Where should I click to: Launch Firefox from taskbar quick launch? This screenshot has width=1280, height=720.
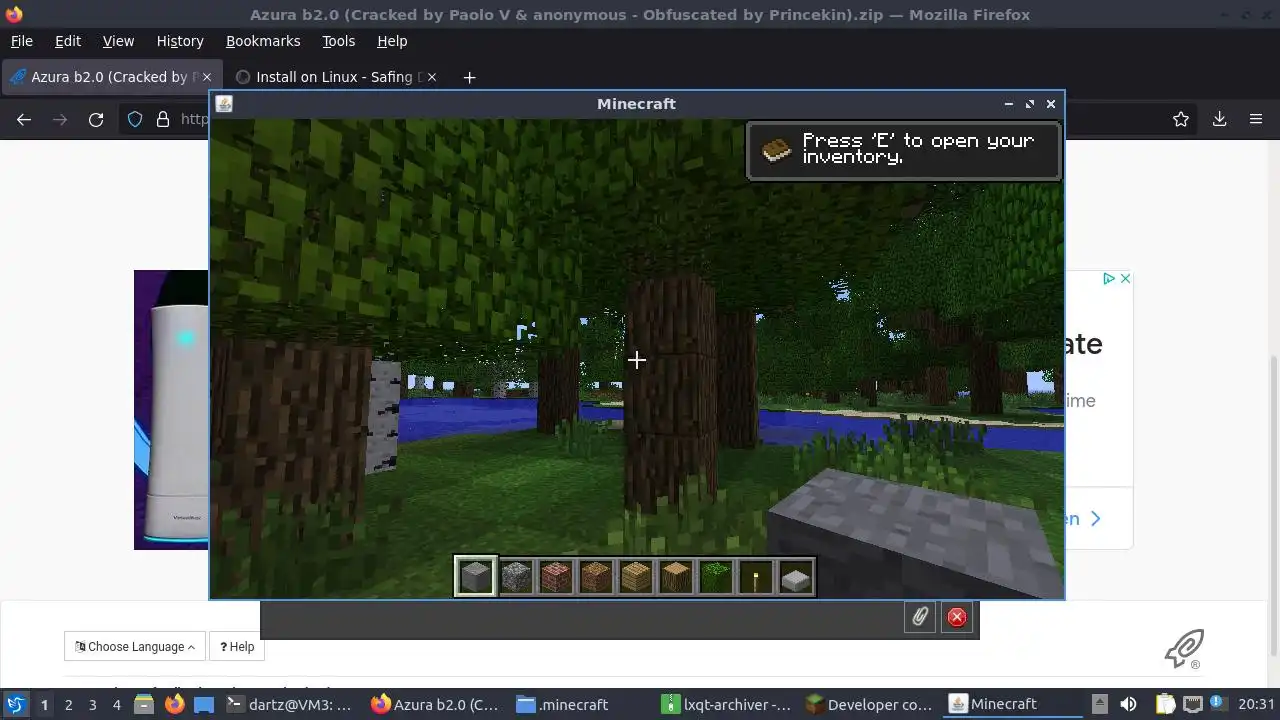pos(174,704)
